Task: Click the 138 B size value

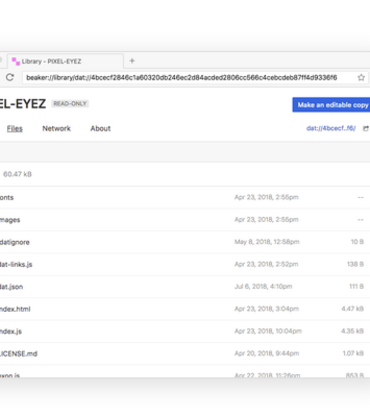Action: [x=355, y=264]
